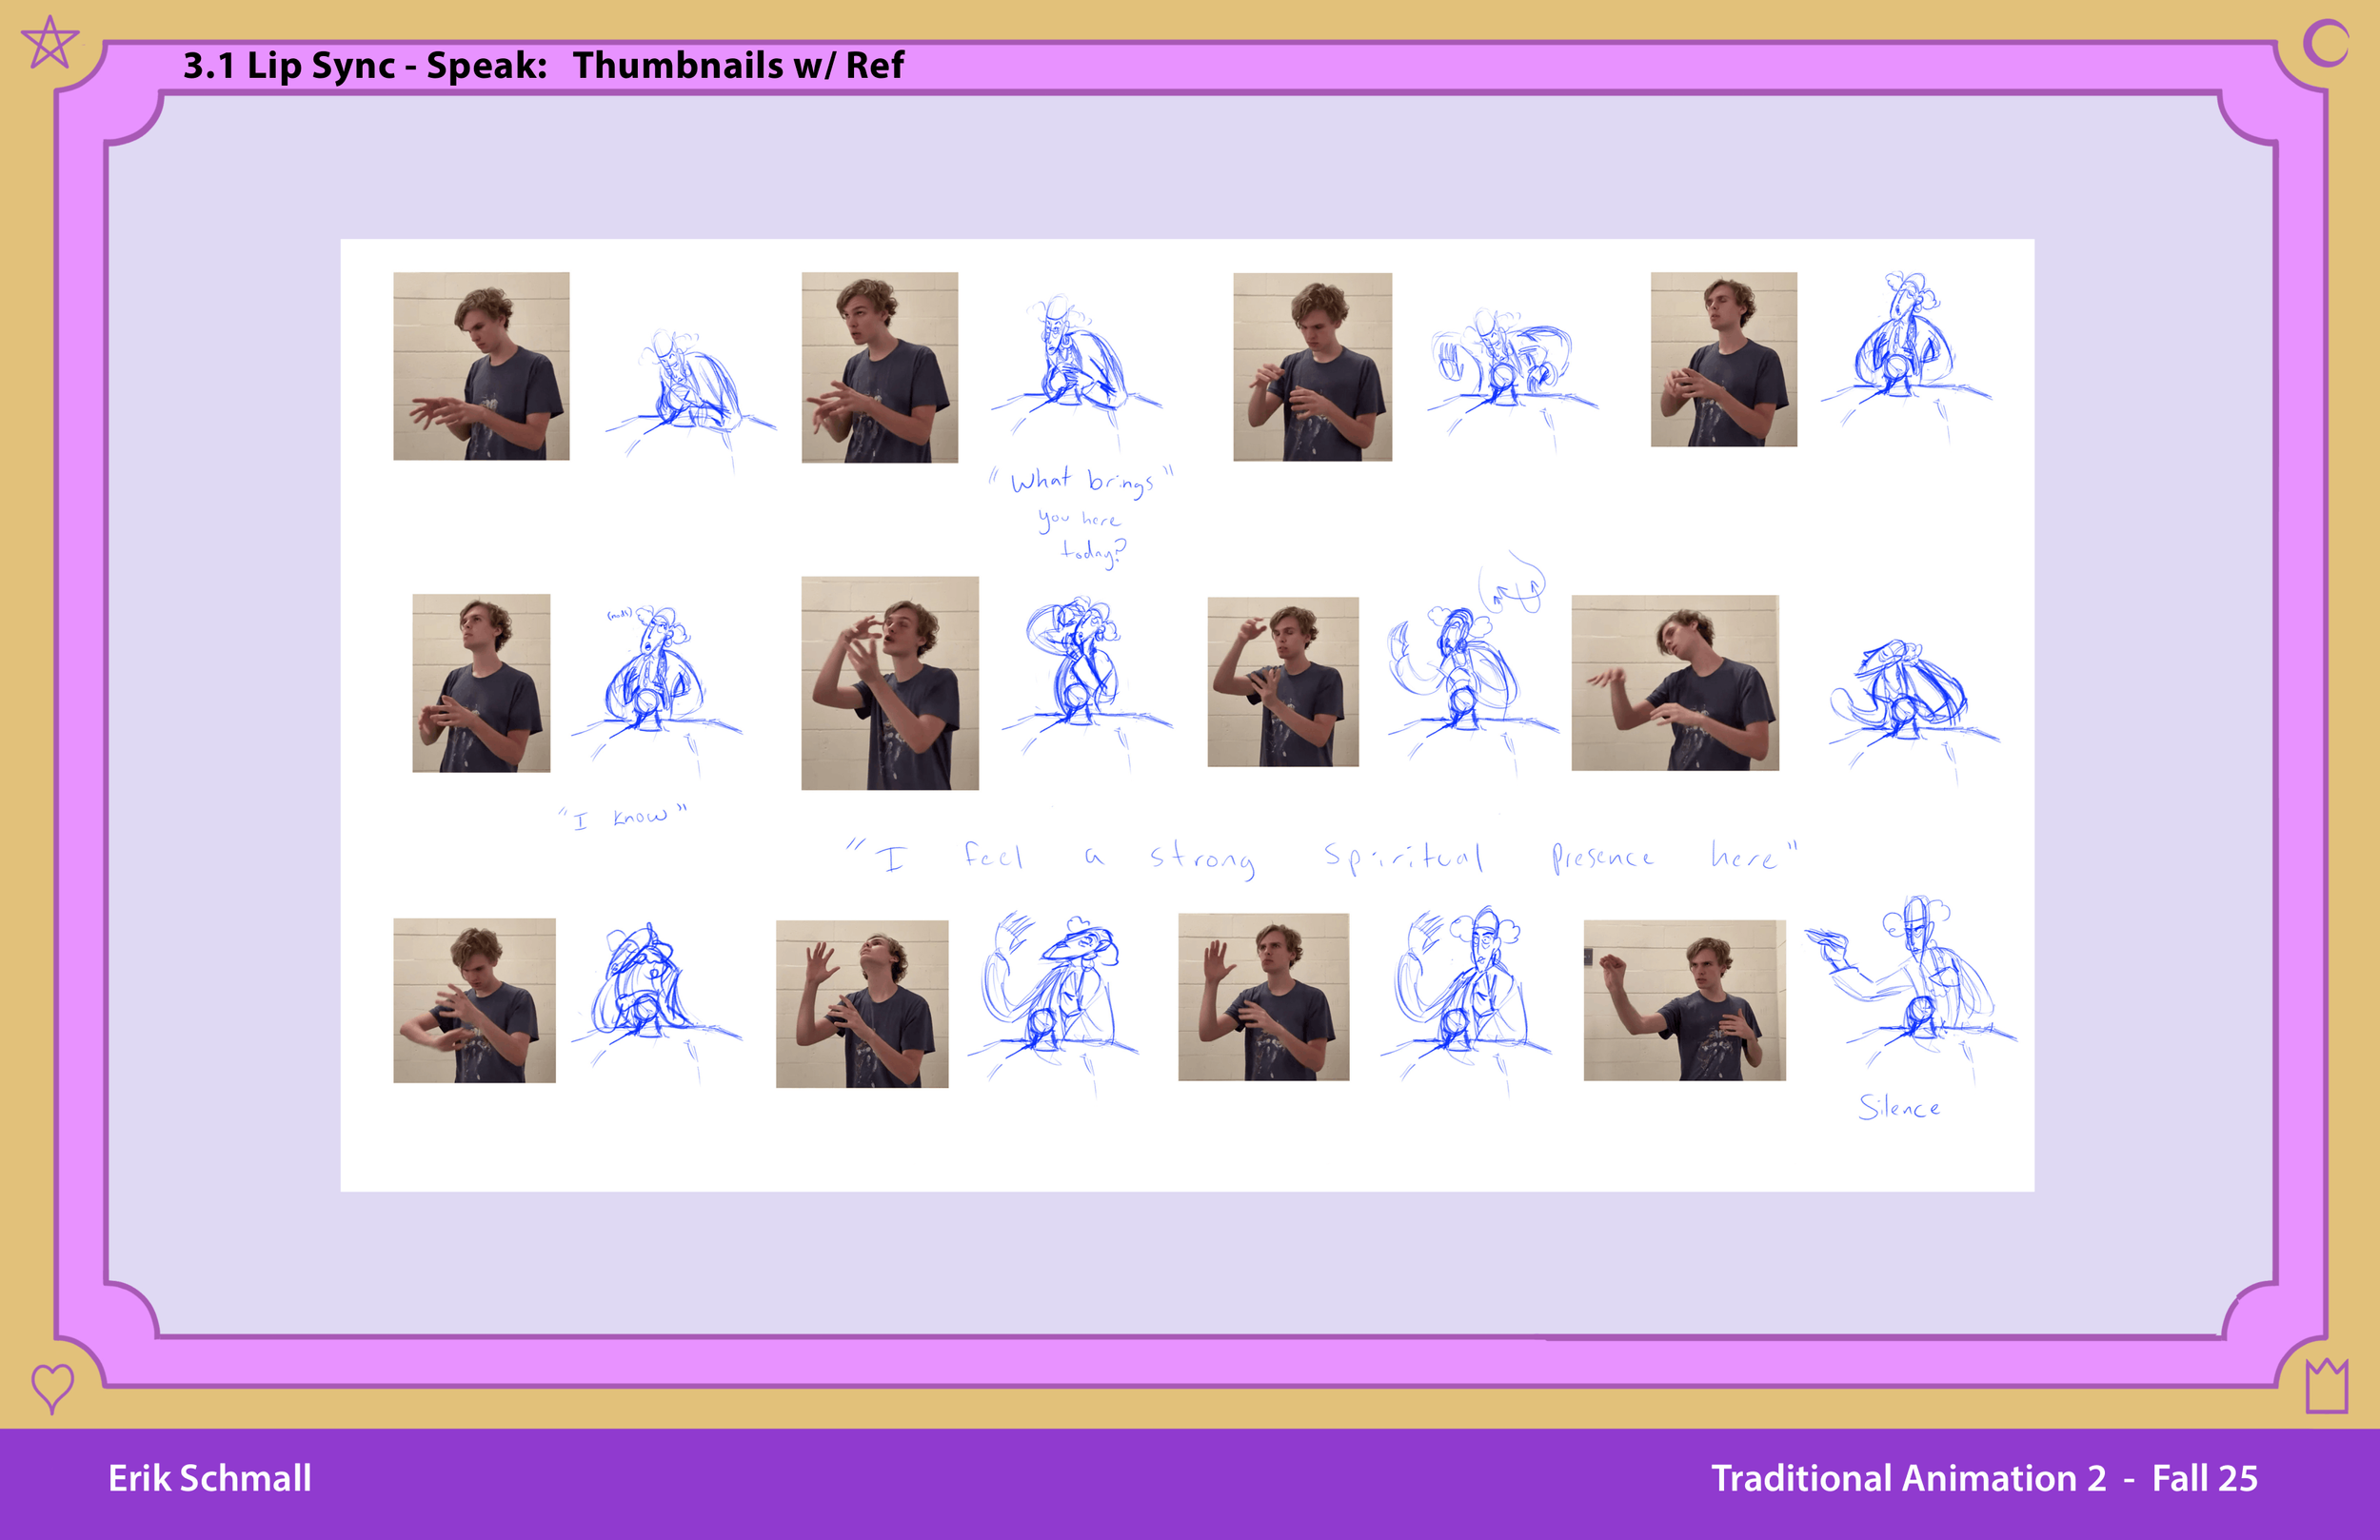Select the bottom-left reference photo with crossed hands
The image size is (2380, 1540).
[x=474, y=1000]
